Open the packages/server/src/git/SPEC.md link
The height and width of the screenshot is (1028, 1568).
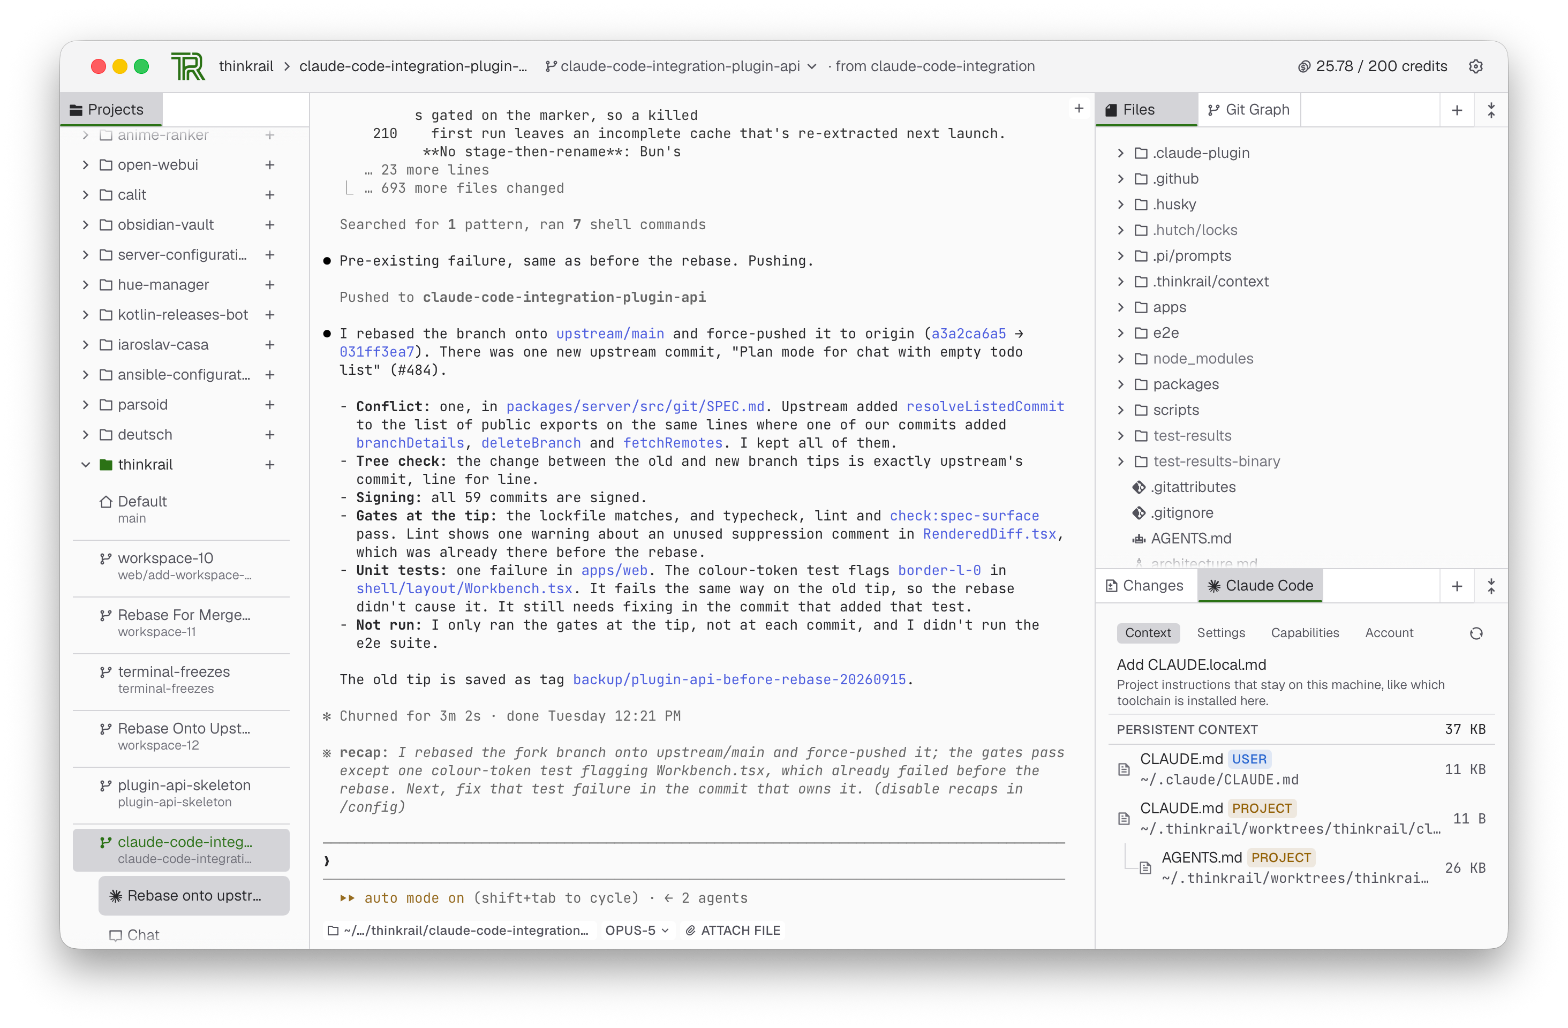pyautogui.click(x=635, y=407)
